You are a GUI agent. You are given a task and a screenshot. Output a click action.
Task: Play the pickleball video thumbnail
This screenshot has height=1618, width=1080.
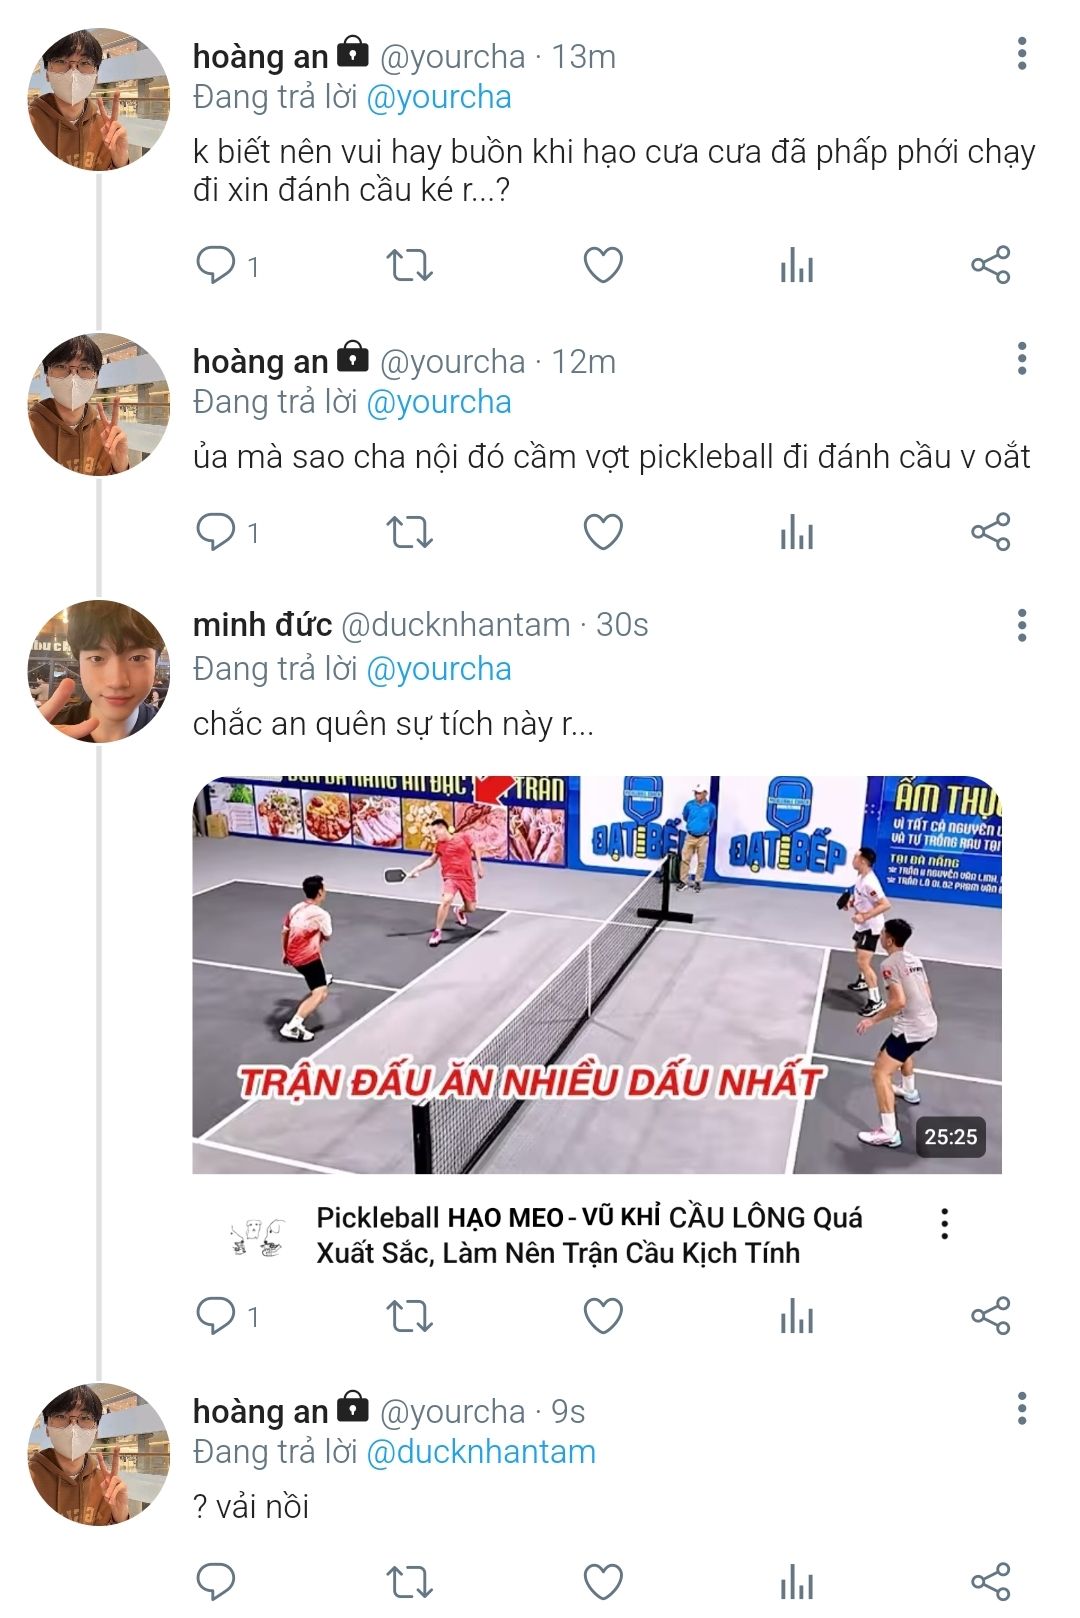(x=597, y=974)
